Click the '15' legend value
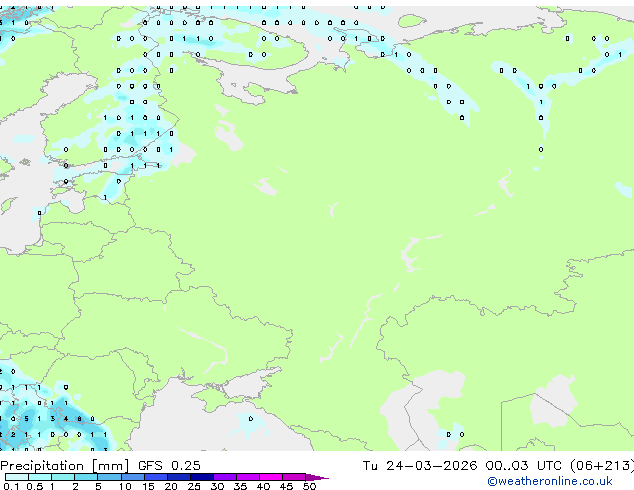This screenshot has width=634, height=490. pyautogui.click(x=148, y=486)
